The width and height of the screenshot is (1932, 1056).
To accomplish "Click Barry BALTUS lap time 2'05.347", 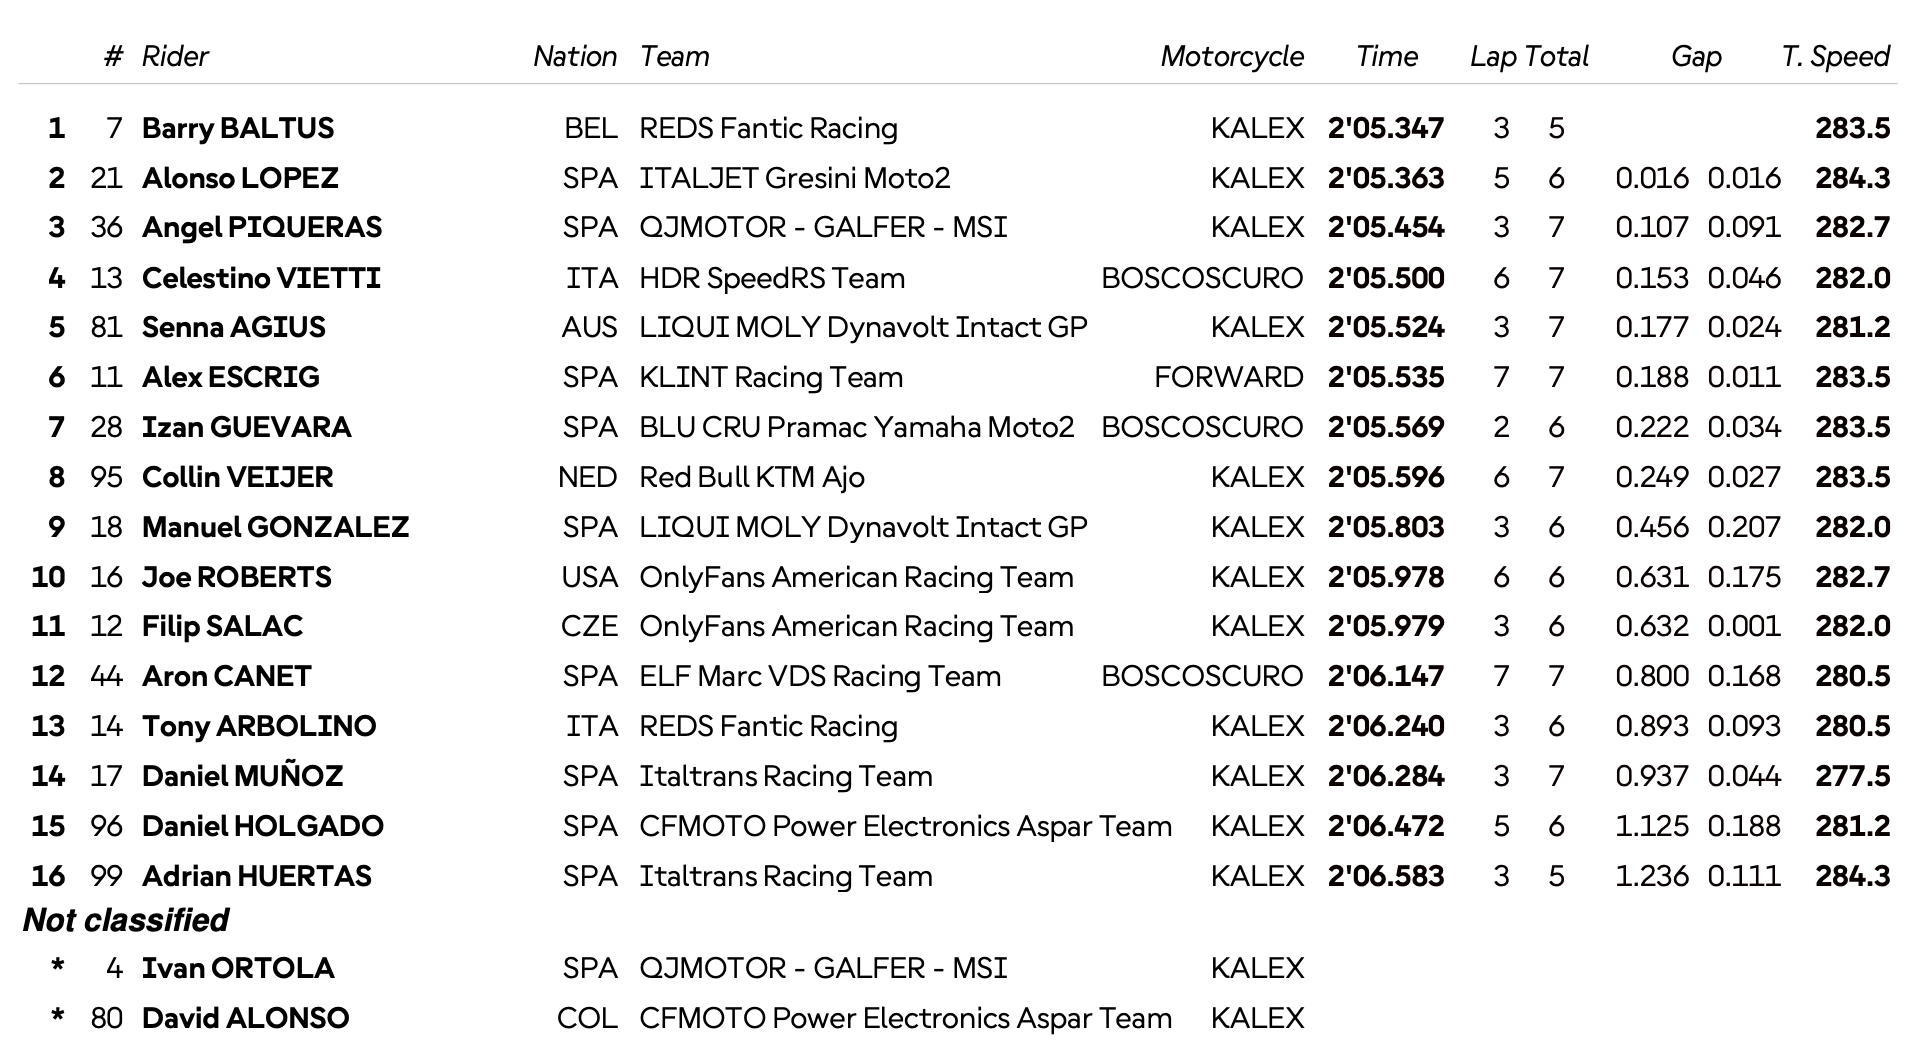I will pos(1386,128).
